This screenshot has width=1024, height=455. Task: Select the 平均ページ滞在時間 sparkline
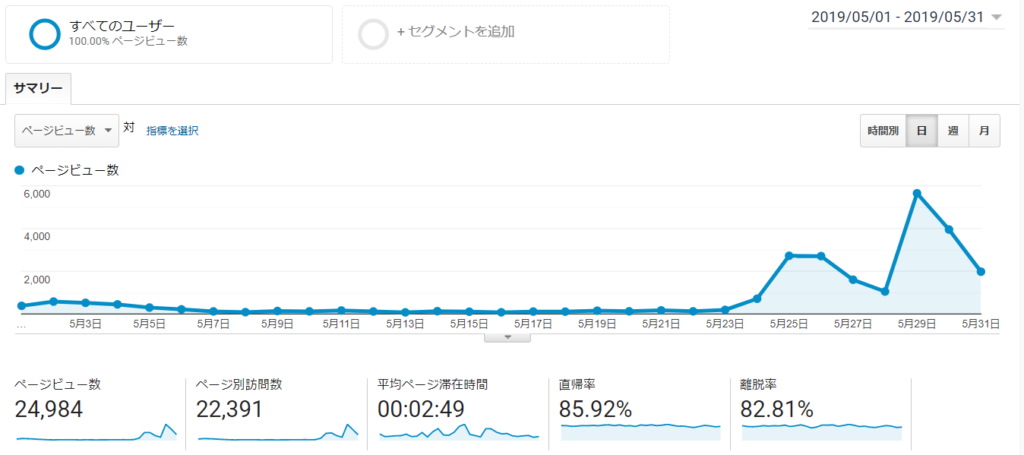pyautogui.click(x=459, y=431)
